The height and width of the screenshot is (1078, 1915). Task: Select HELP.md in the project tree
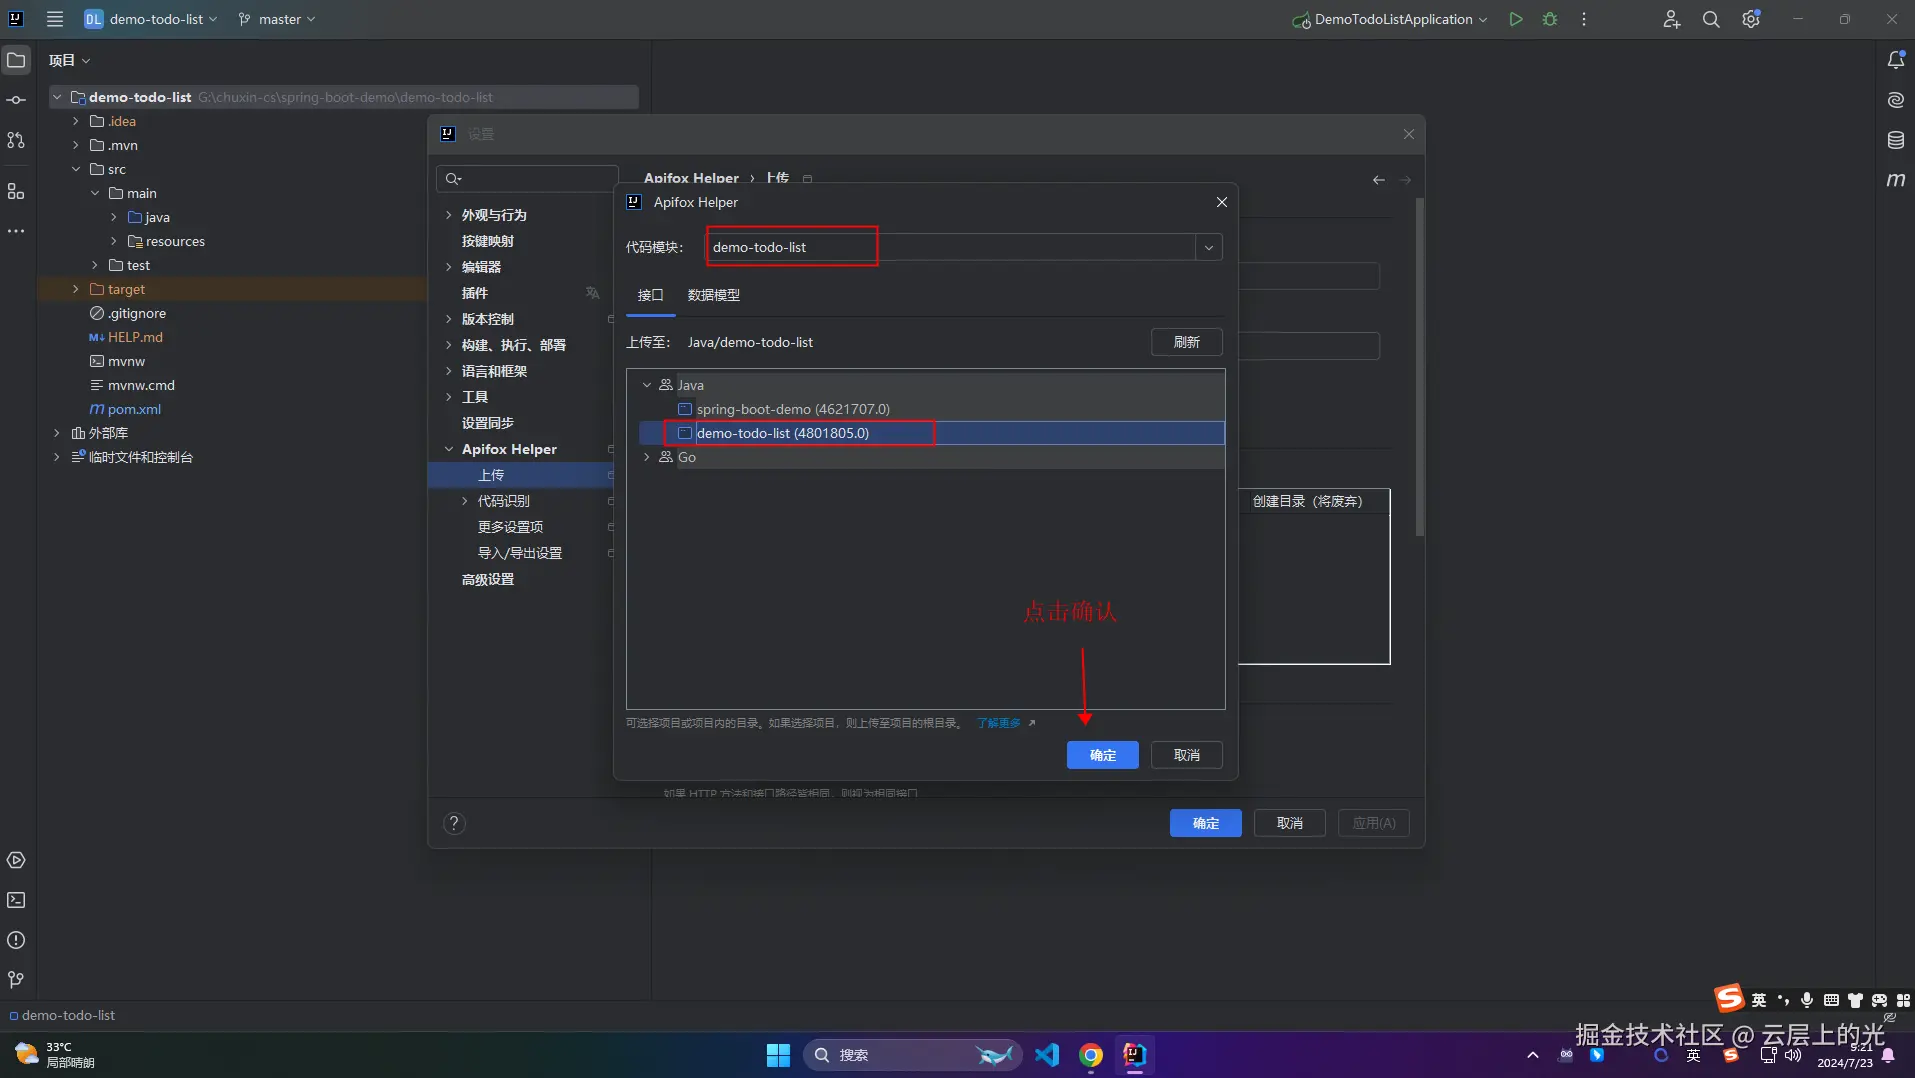[x=135, y=337]
